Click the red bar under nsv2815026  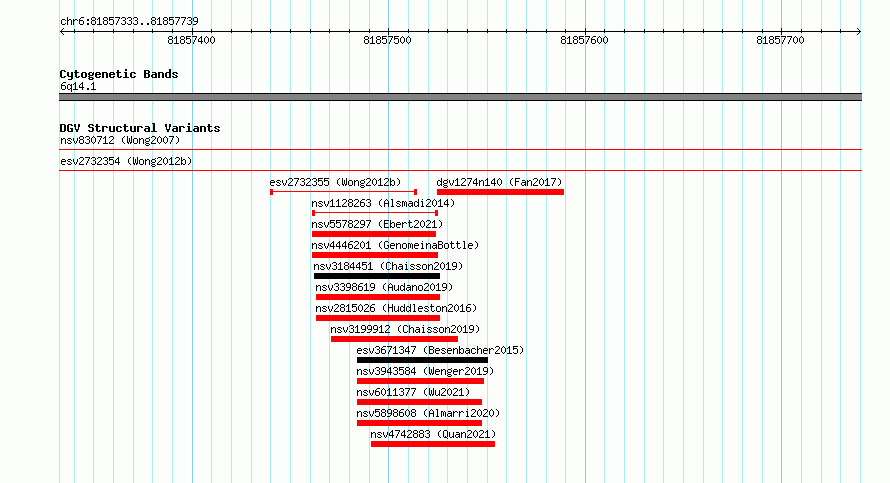click(378, 318)
